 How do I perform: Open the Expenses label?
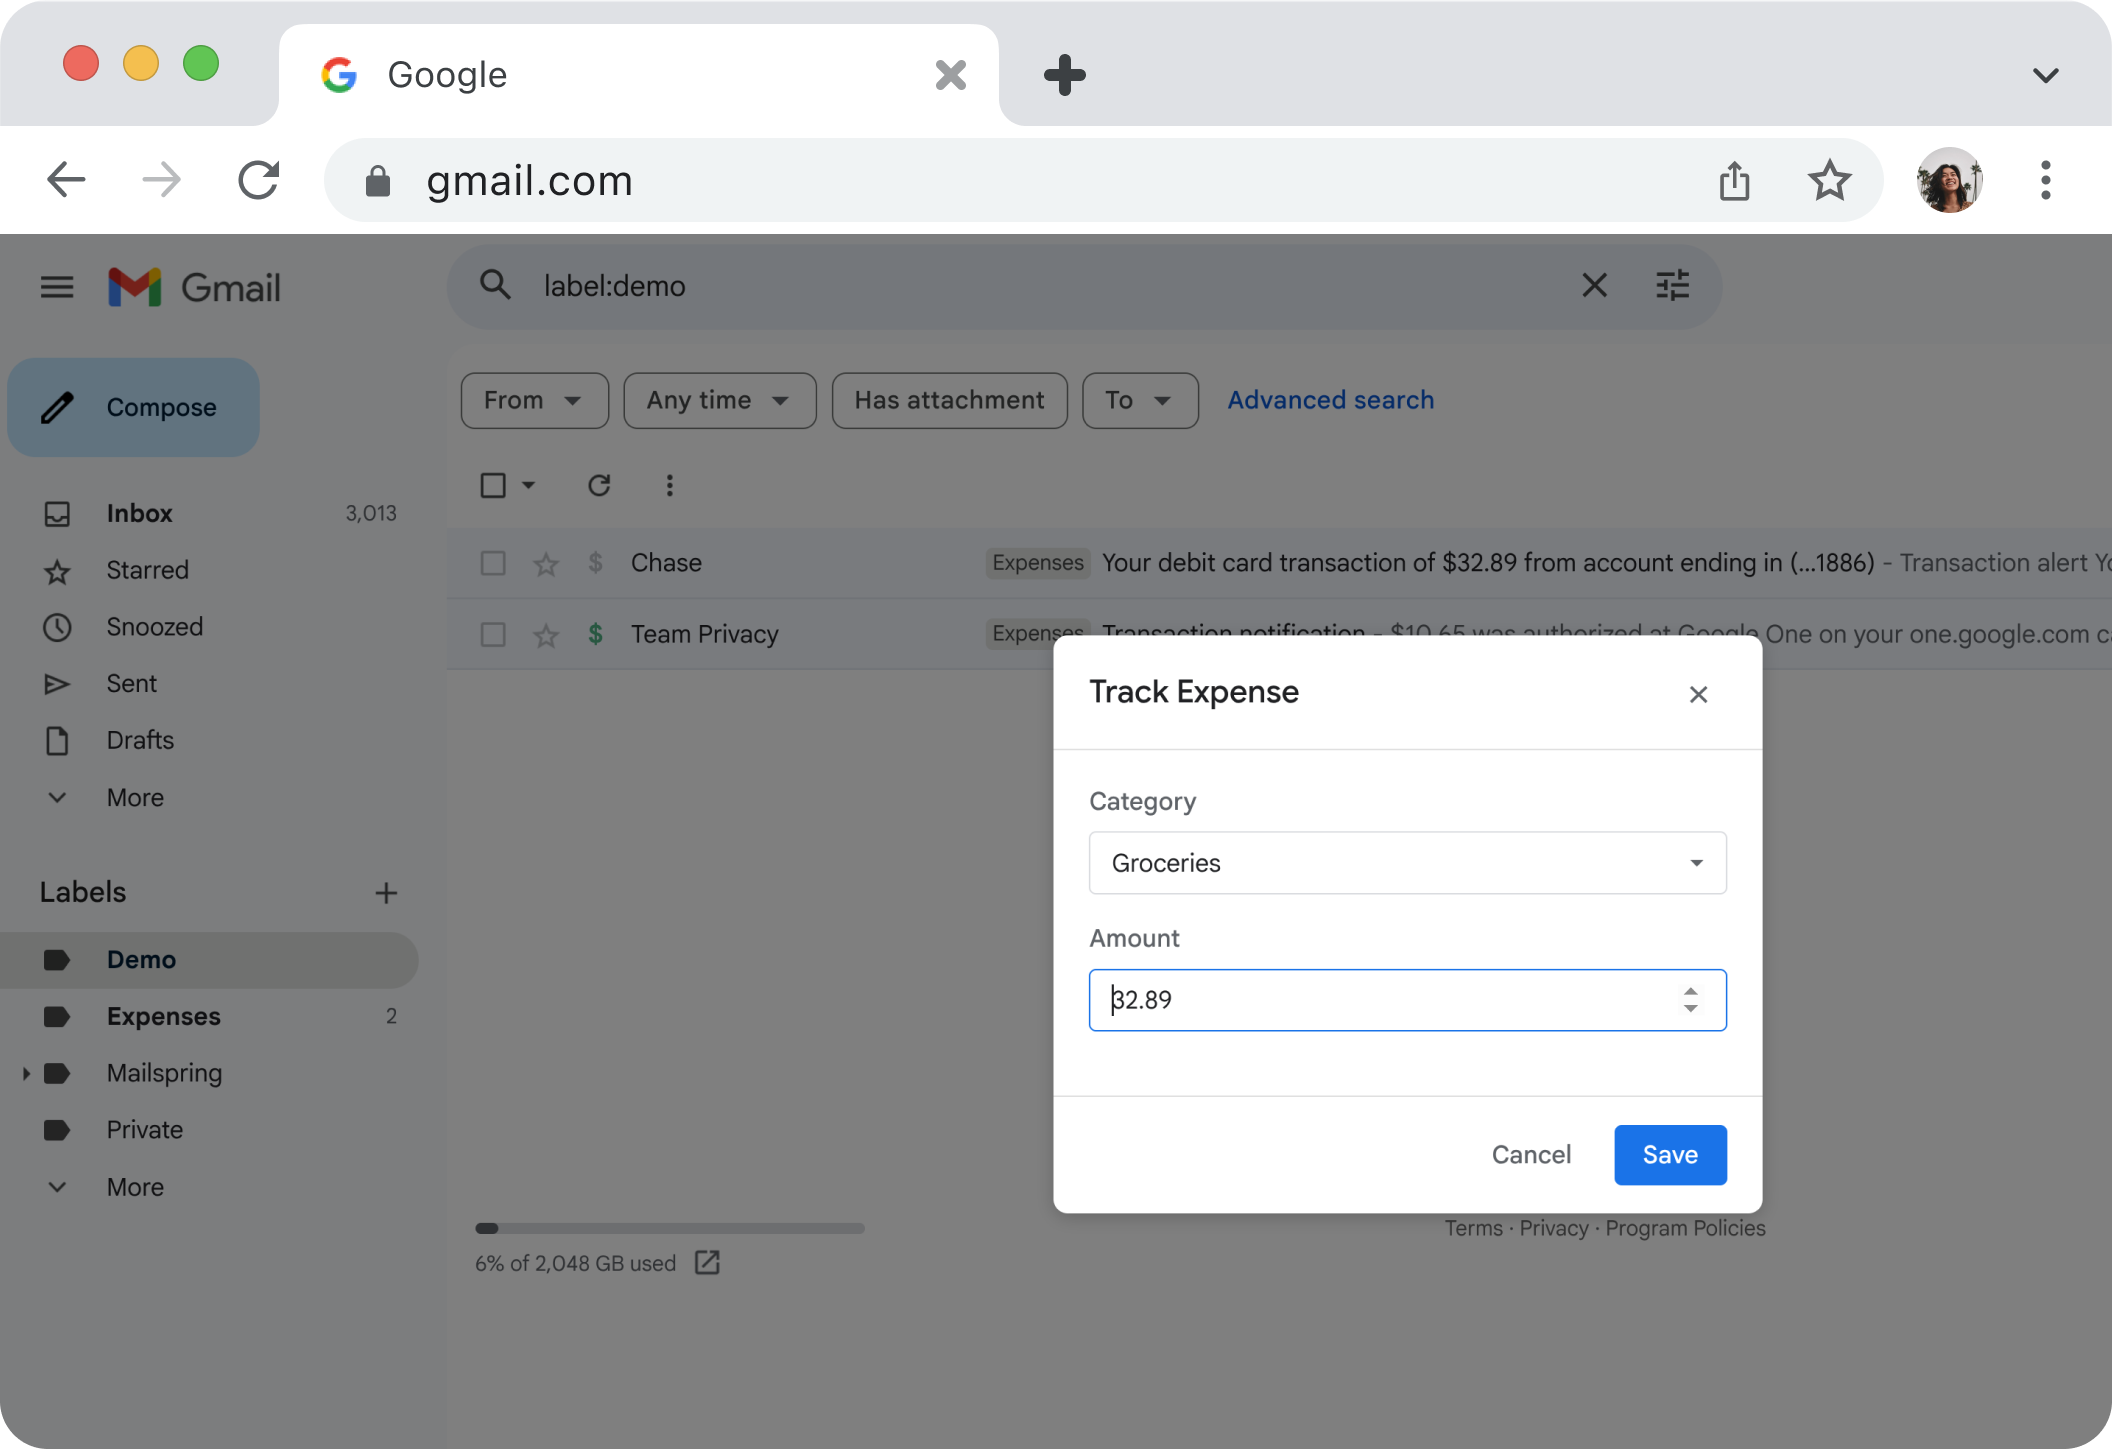pyautogui.click(x=163, y=1016)
